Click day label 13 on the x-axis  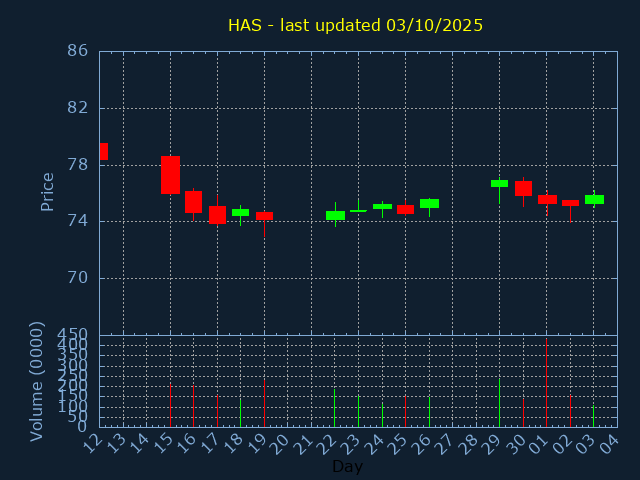pyautogui.click(x=116, y=444)
